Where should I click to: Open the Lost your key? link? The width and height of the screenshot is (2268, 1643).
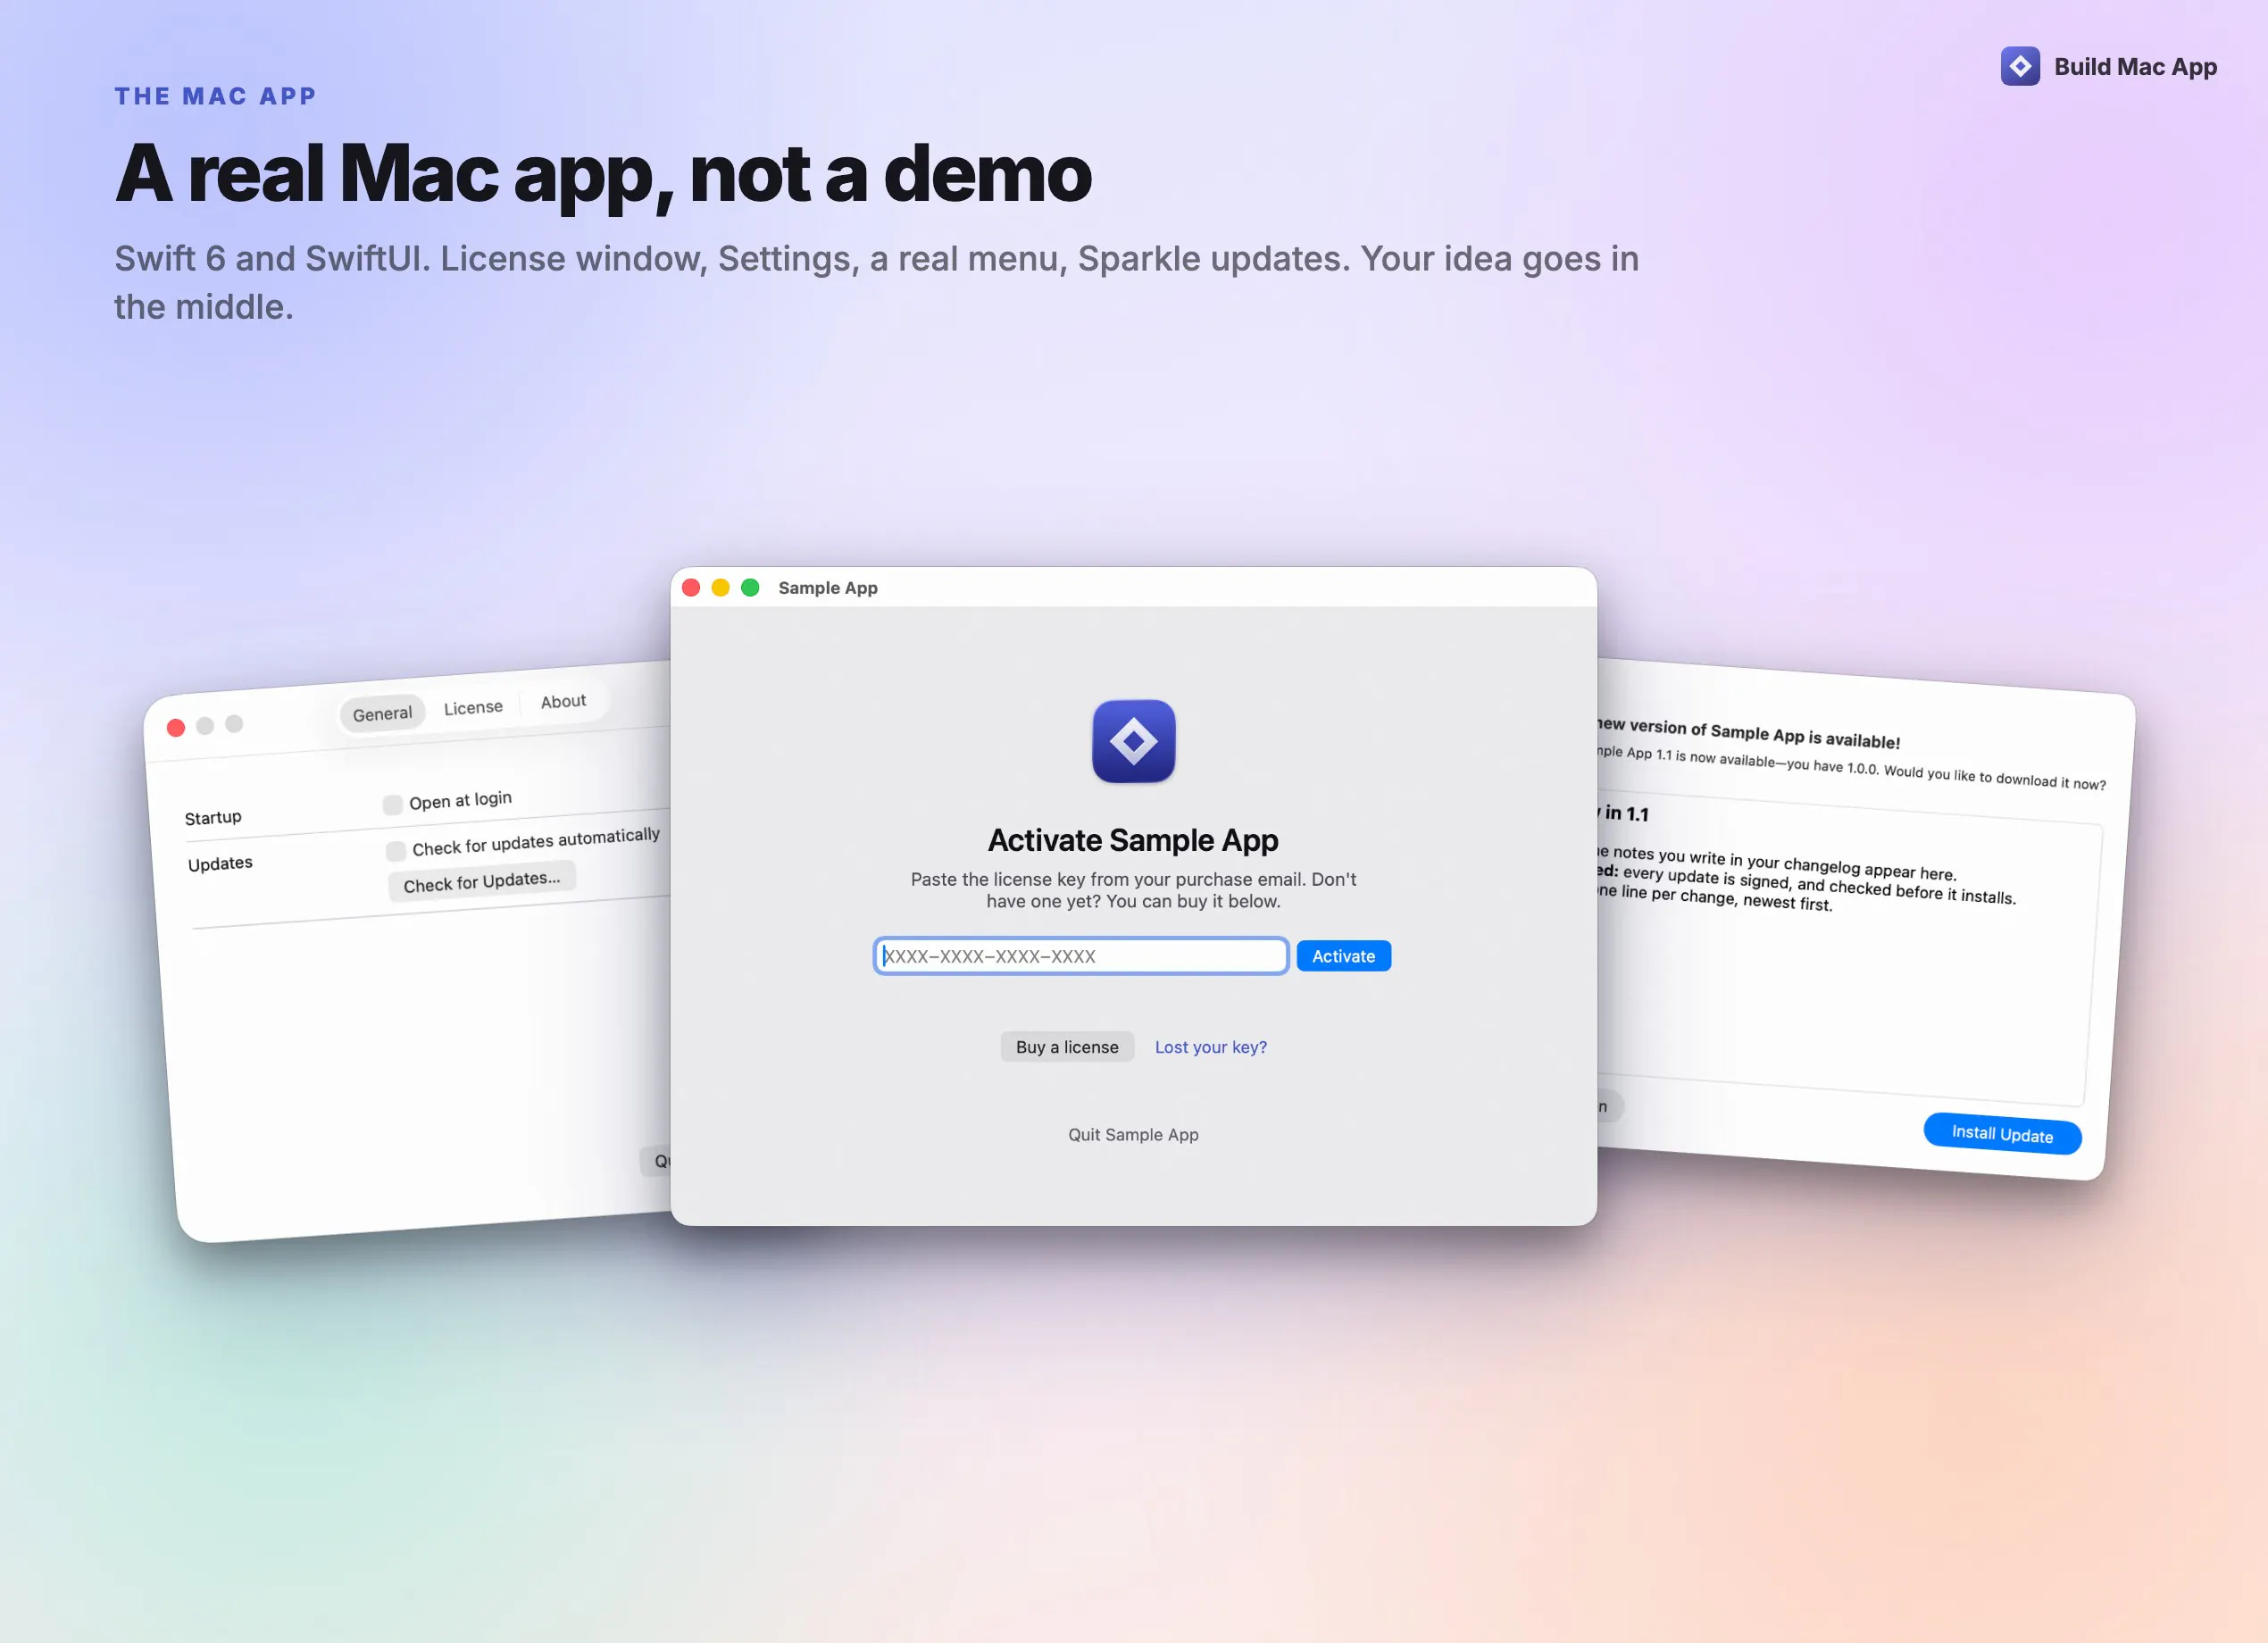tap(1210, 1047)
